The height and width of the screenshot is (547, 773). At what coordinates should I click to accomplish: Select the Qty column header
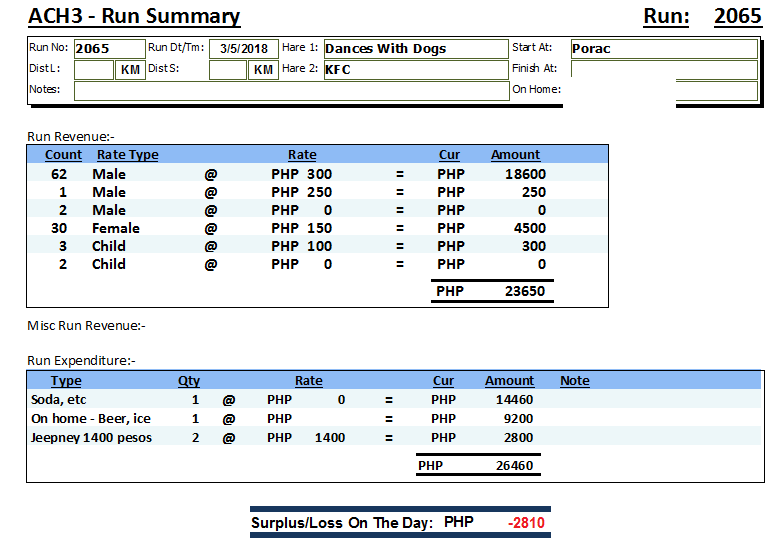[x=189, y=381]
